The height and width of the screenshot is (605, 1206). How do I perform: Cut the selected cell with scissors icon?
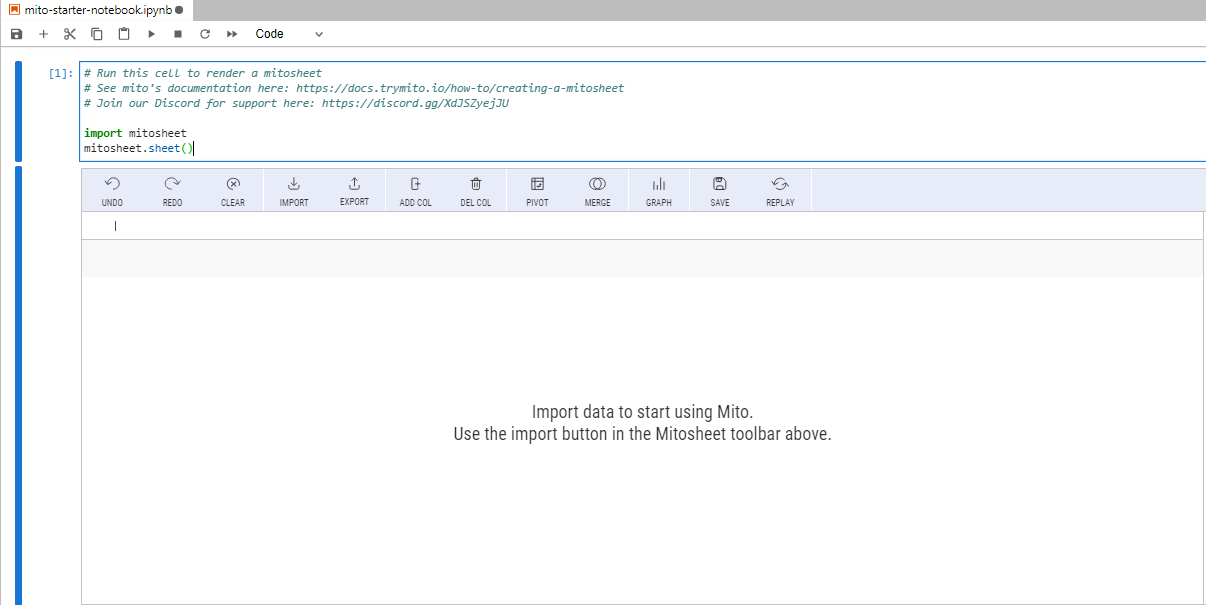(x=70, y=34)
